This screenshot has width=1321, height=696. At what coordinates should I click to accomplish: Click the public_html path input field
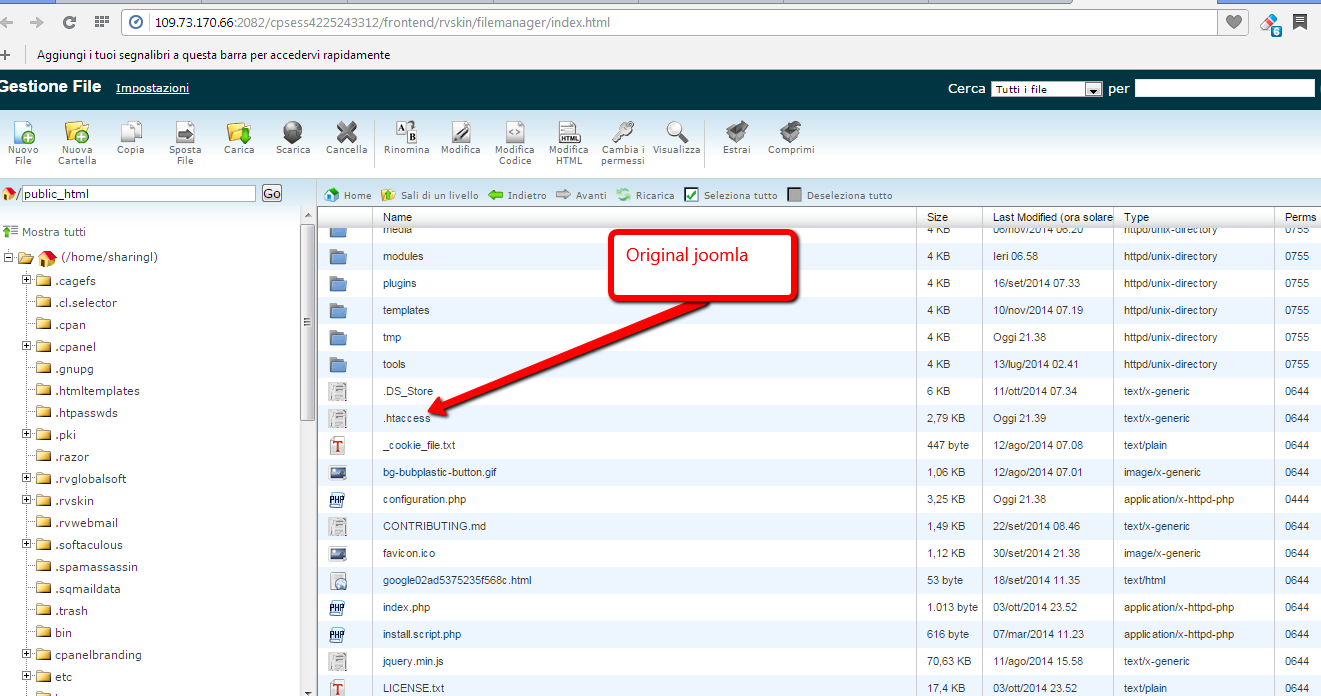[x=138, y=194]
